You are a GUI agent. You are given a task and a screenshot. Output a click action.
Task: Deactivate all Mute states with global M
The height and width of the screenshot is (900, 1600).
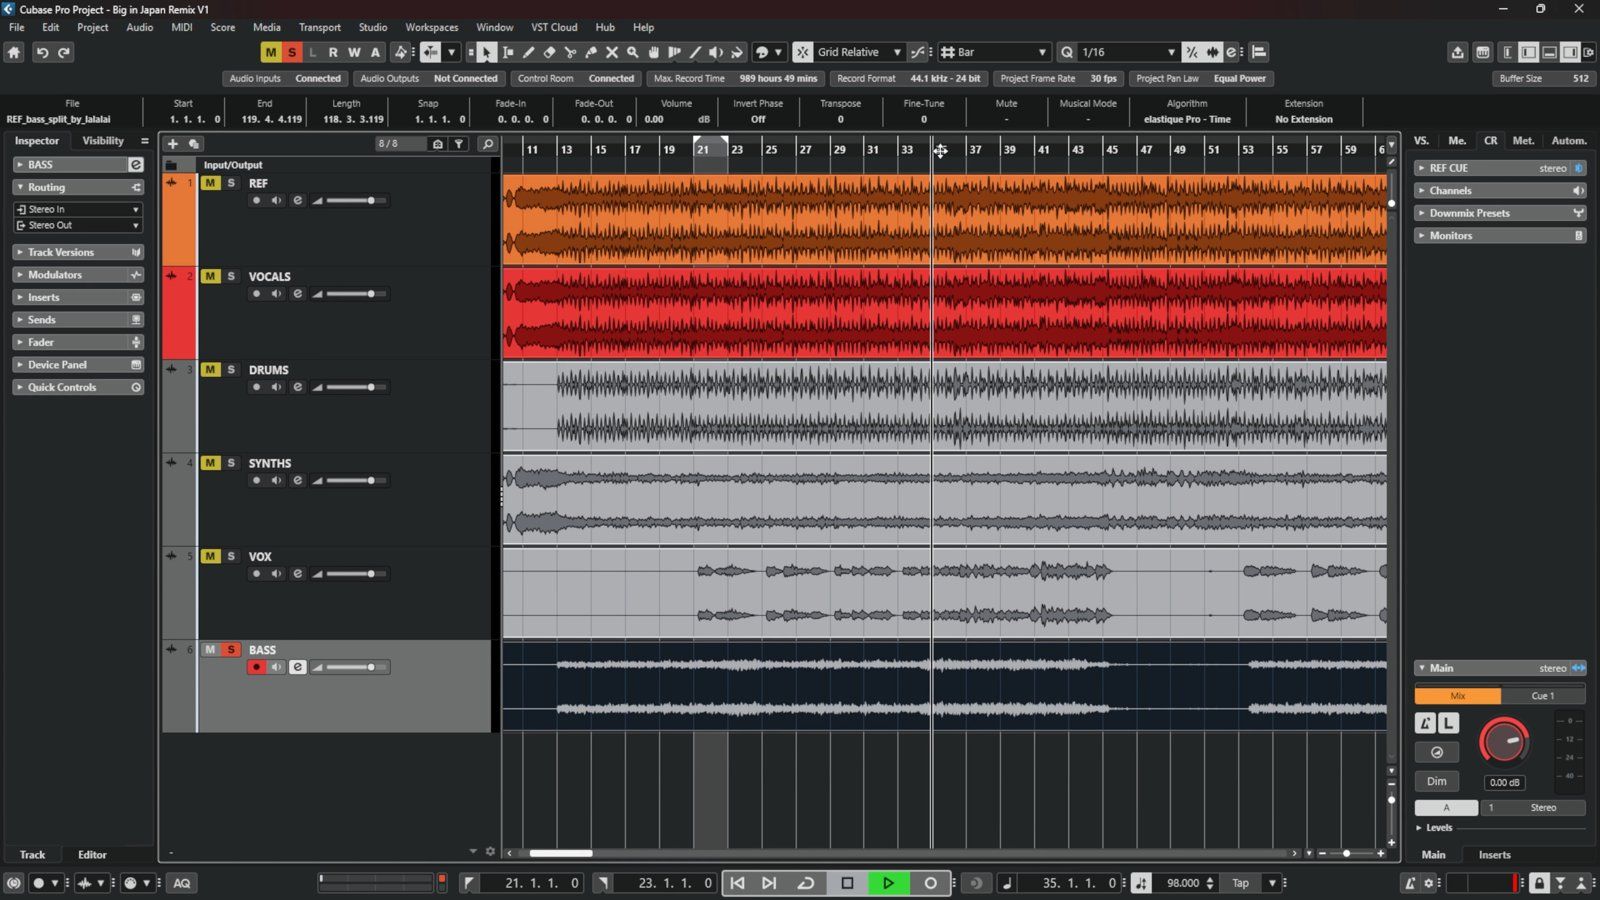tap(270, 52)
